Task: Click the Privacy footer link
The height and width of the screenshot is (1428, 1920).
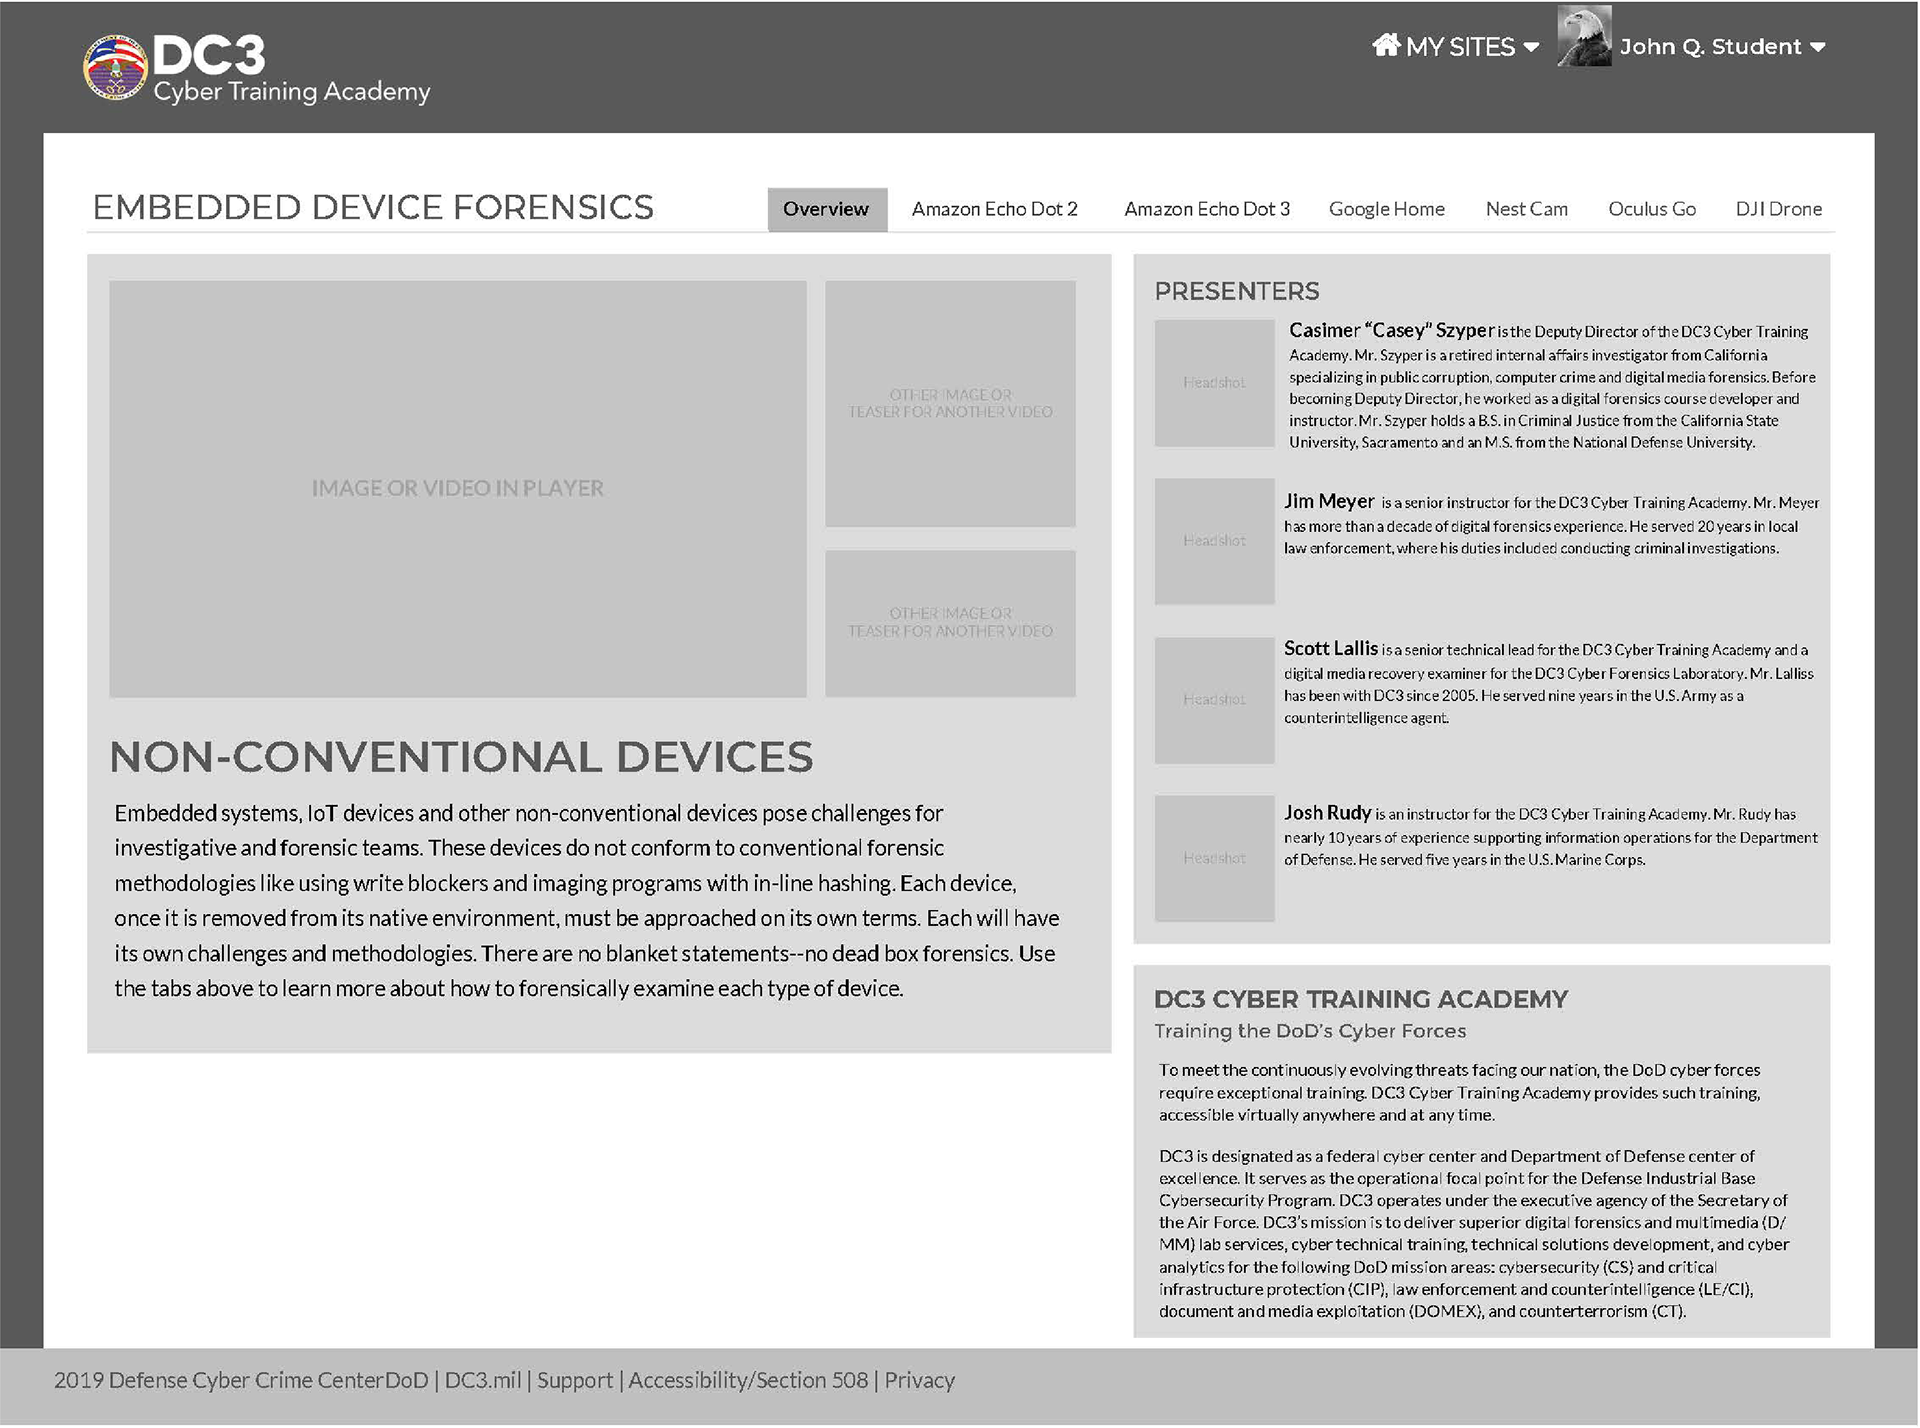Action: [x=919, y=1381]
